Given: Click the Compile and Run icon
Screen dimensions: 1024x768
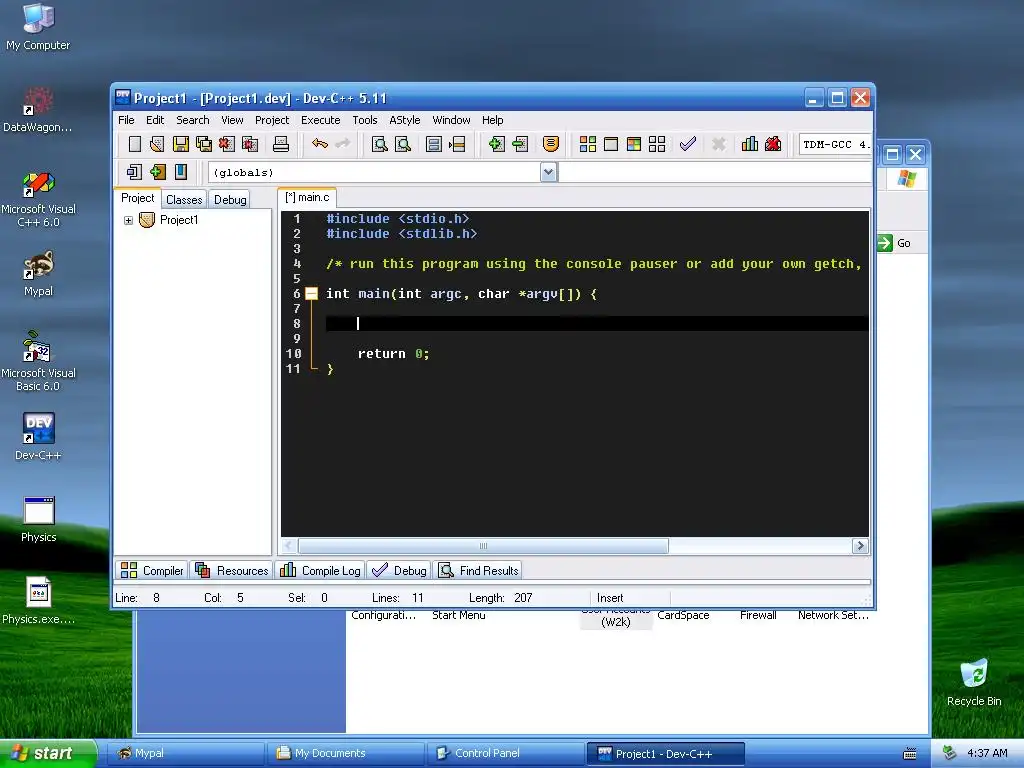Looking at the screenshot, I should [633, 144].
